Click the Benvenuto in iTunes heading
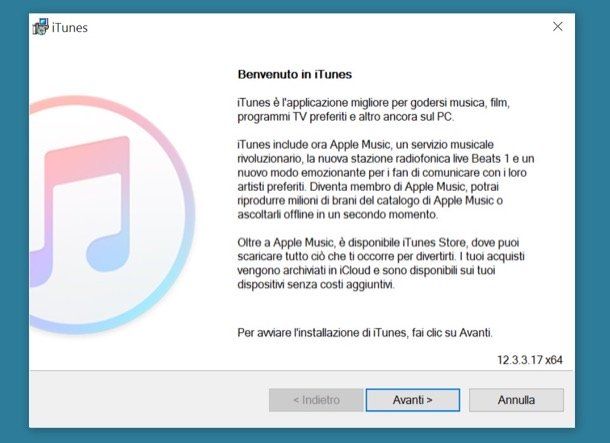This screenshot has height=443, width=610. (294, 74)
